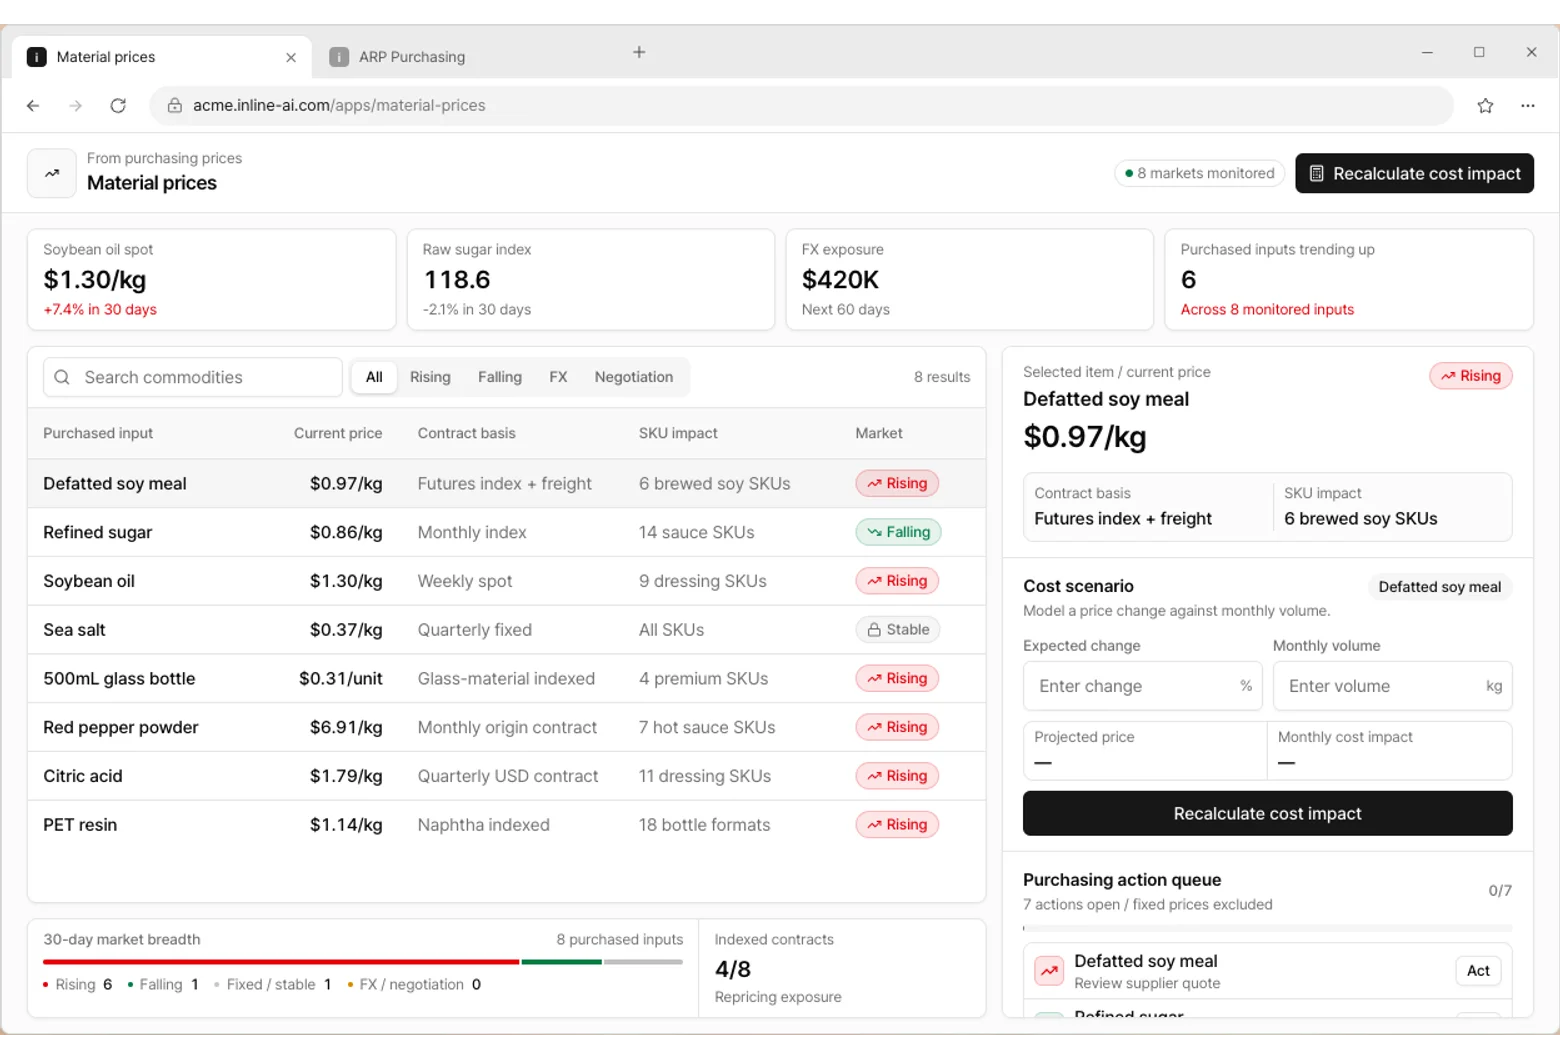Close the Material prices tab
Viewport: 1560px width, 1060px height.
pyautogui.click(x=291, y=57)
